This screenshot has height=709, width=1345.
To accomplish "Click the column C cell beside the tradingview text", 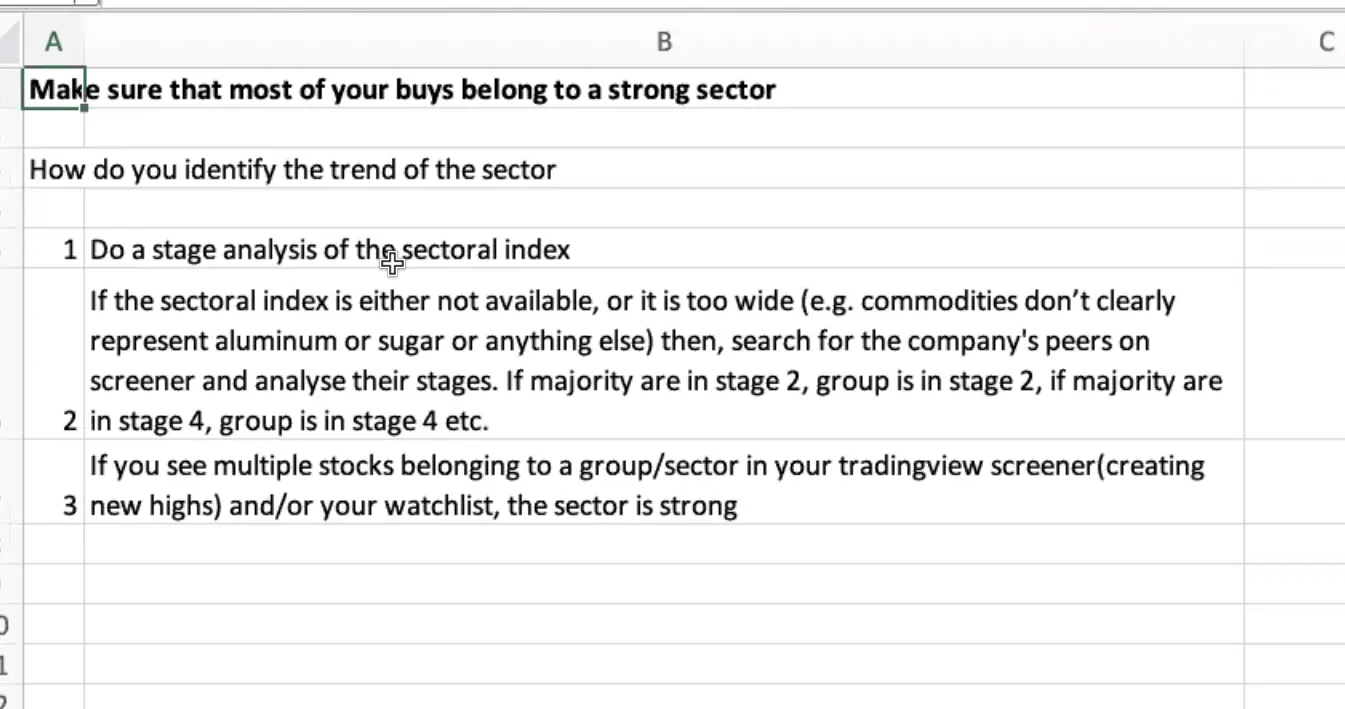I will (x=1294, y=483).
